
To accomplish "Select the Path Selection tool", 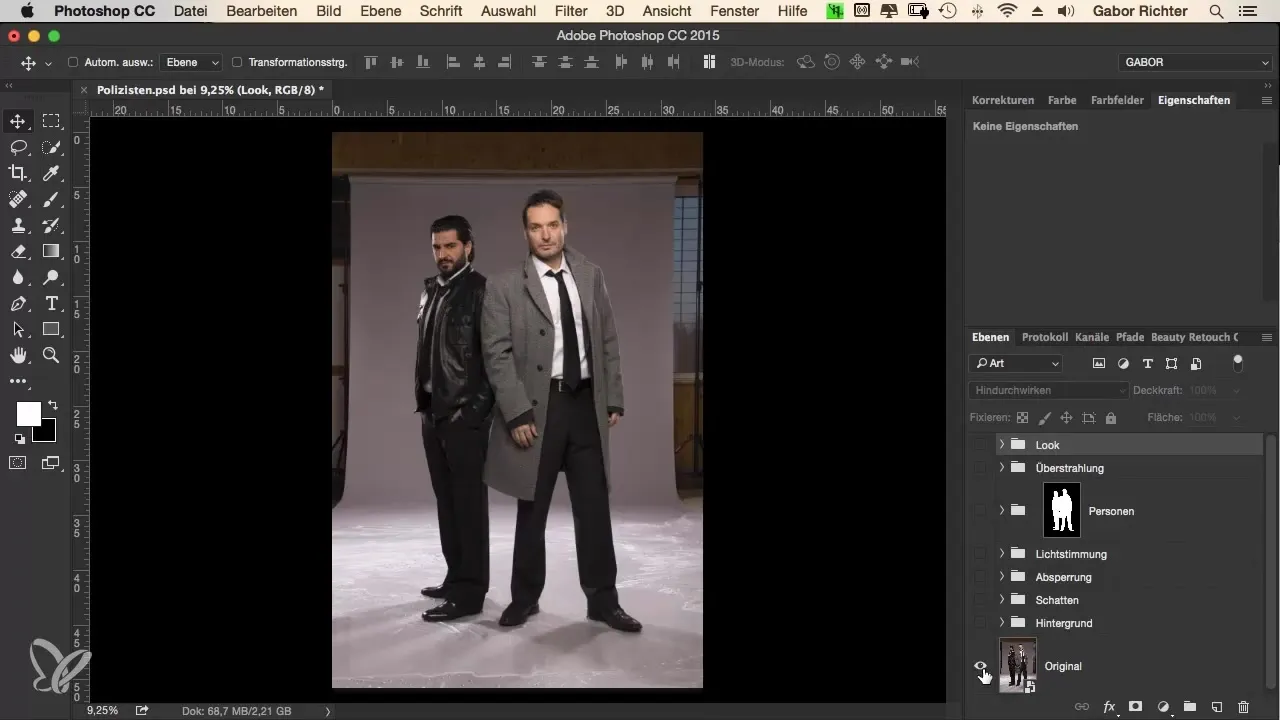I will (18, 330).
